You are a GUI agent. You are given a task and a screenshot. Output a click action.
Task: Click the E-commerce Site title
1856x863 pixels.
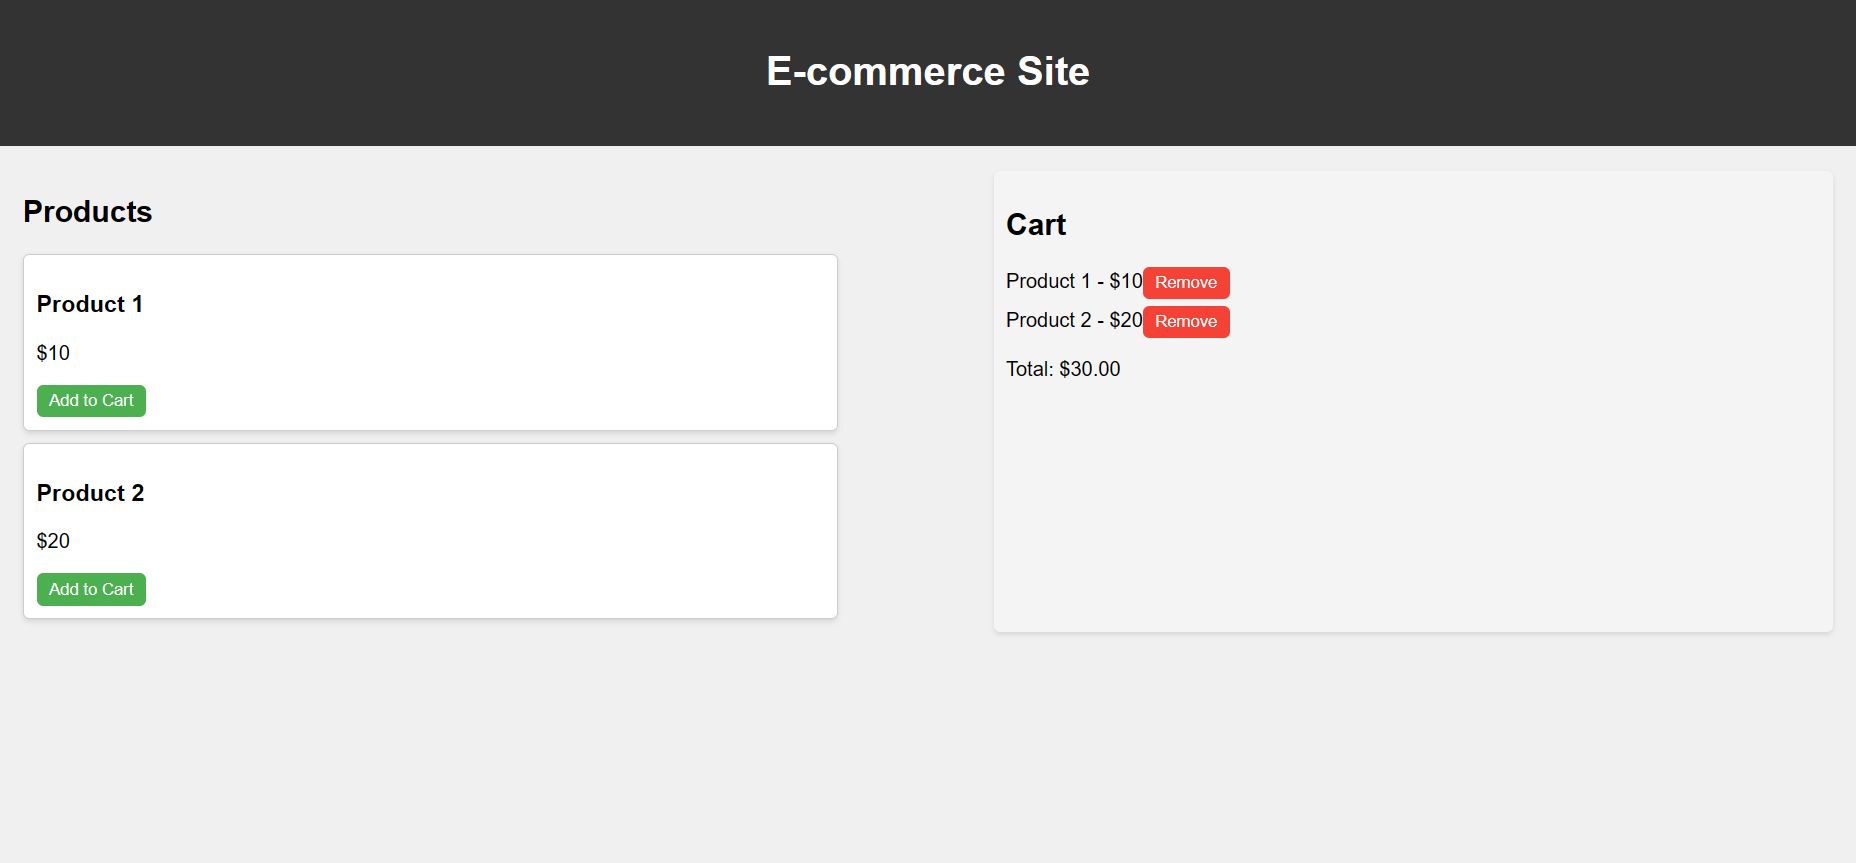click(x=928, y=71)
